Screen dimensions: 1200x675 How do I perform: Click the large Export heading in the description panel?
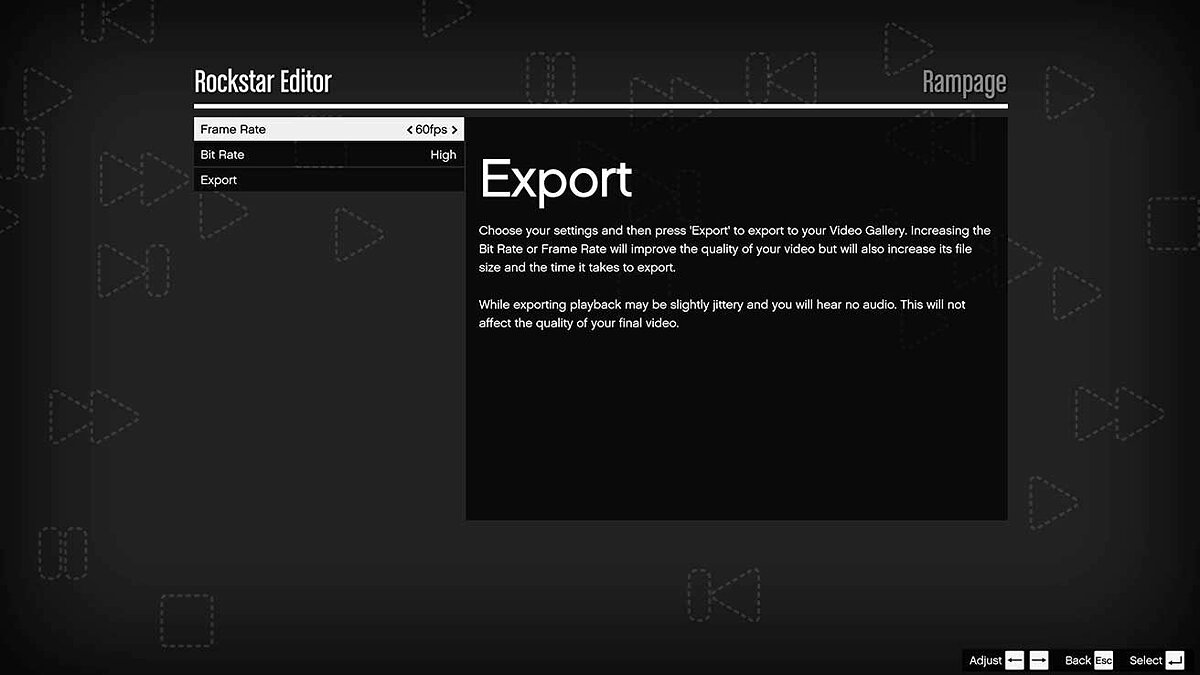[x=556, y=180]
